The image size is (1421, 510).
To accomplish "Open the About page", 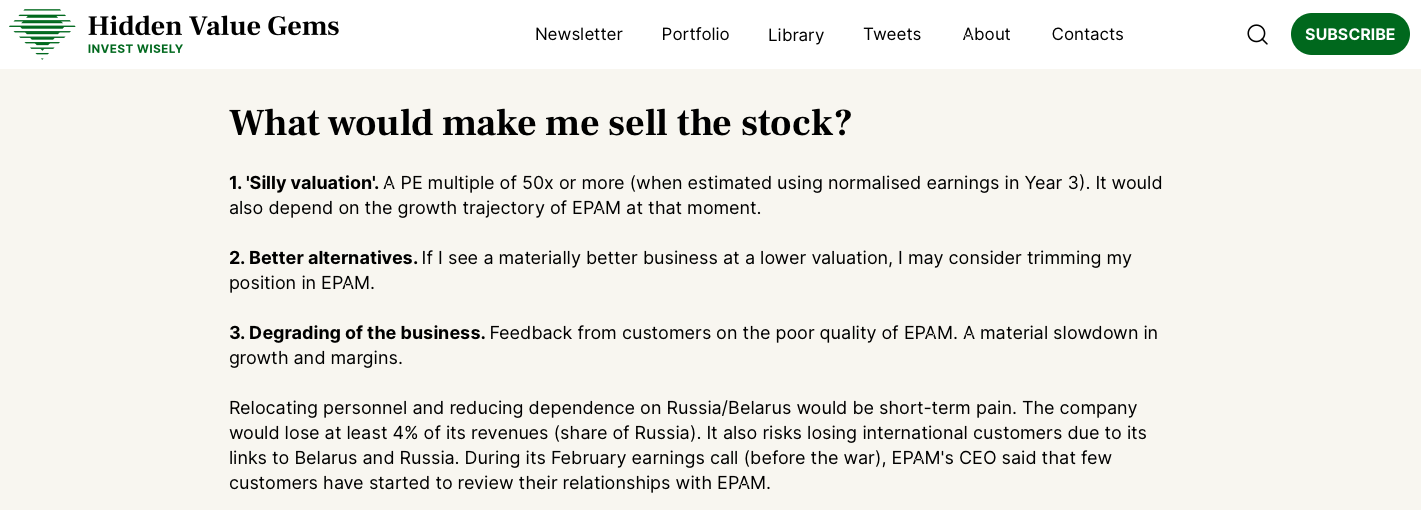I will coord(987,34).
